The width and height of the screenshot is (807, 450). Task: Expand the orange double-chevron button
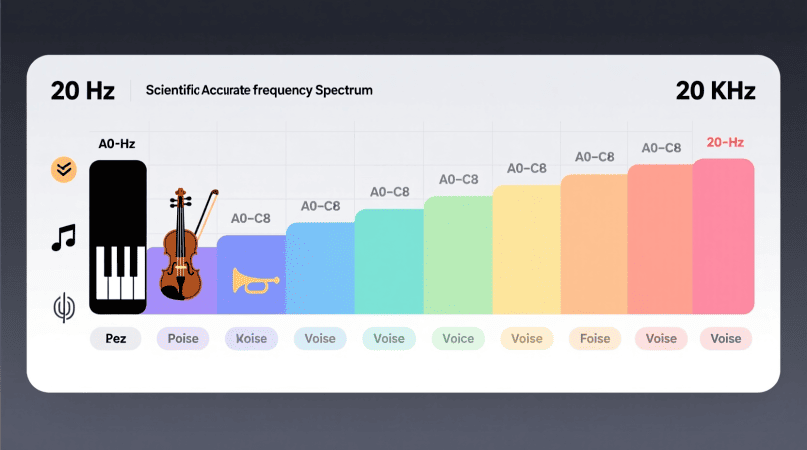tap(64, 169)
